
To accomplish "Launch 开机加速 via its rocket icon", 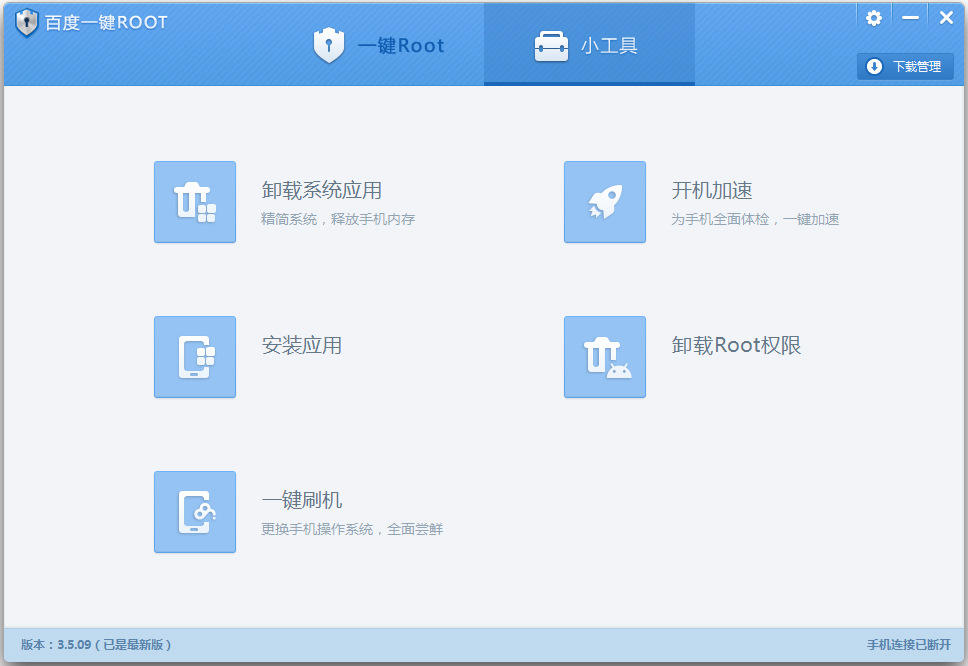I will pyautogui.click(x=604, y=202).
